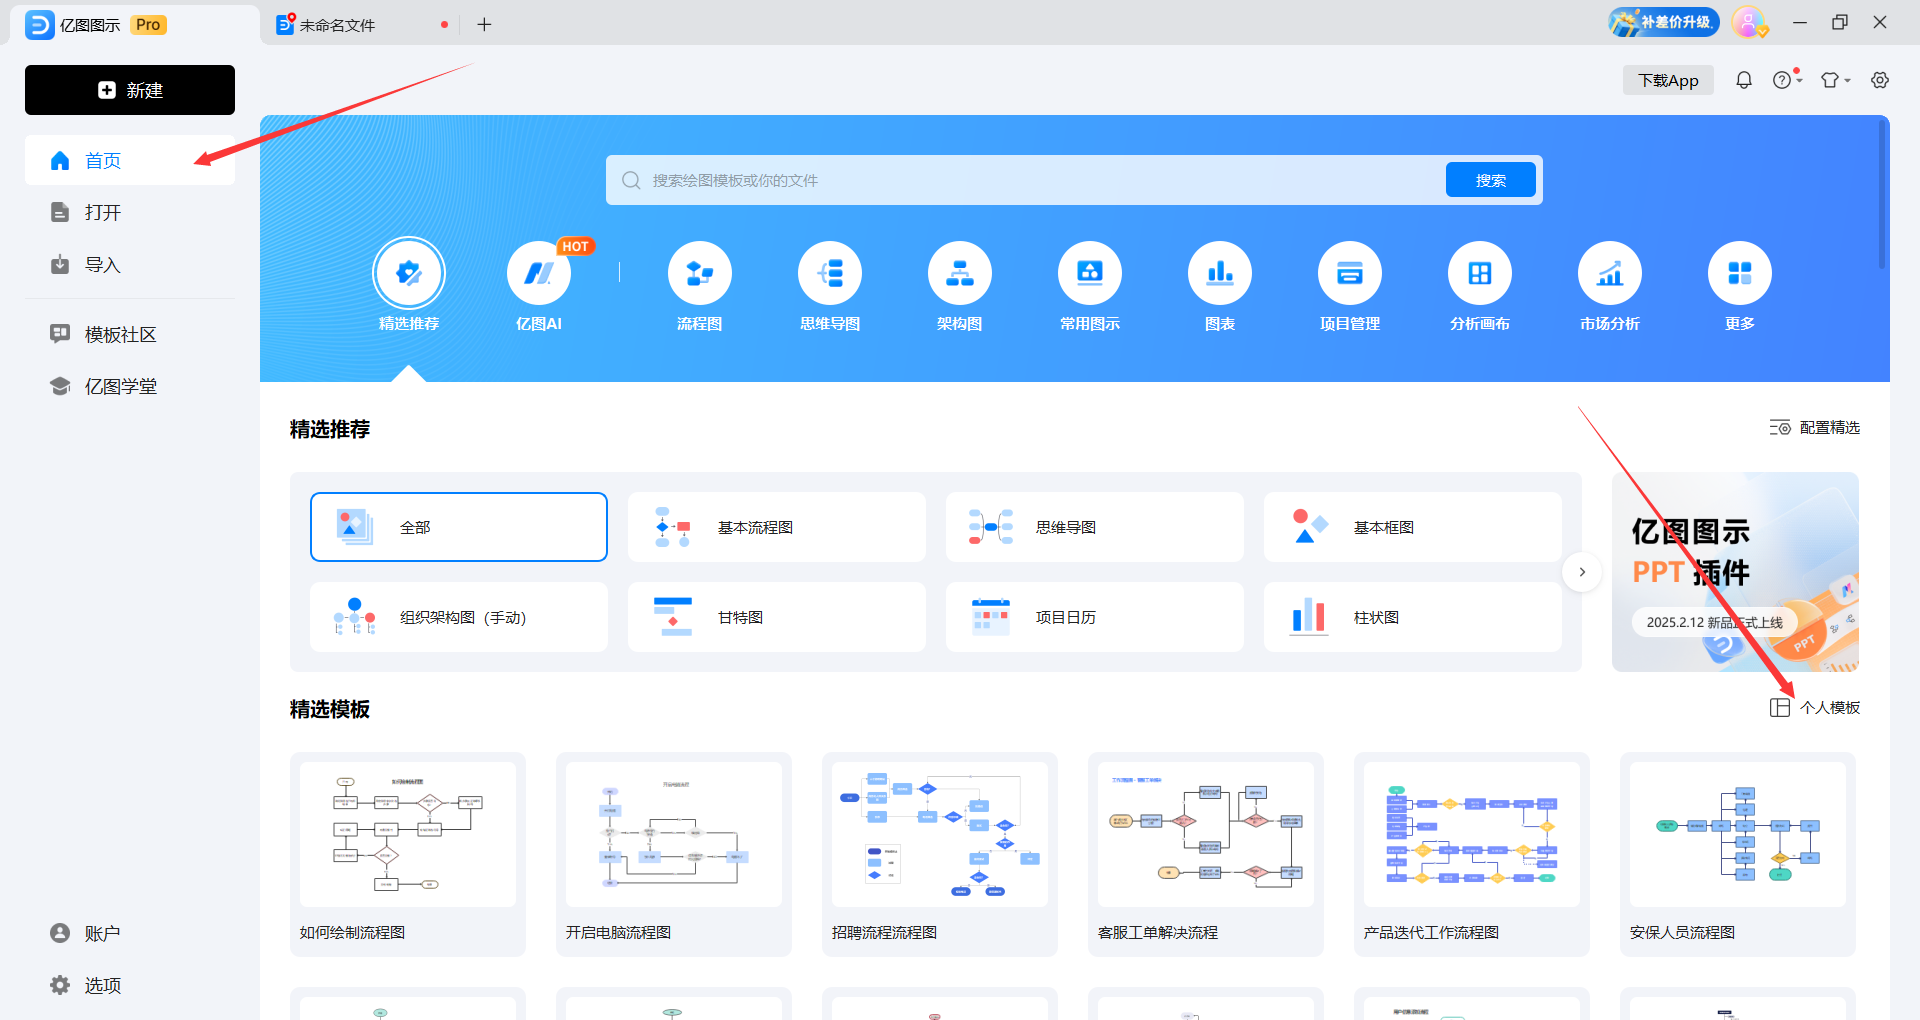
Task: Select the 项目管理 category icon
Action: tap(1349, 273)
